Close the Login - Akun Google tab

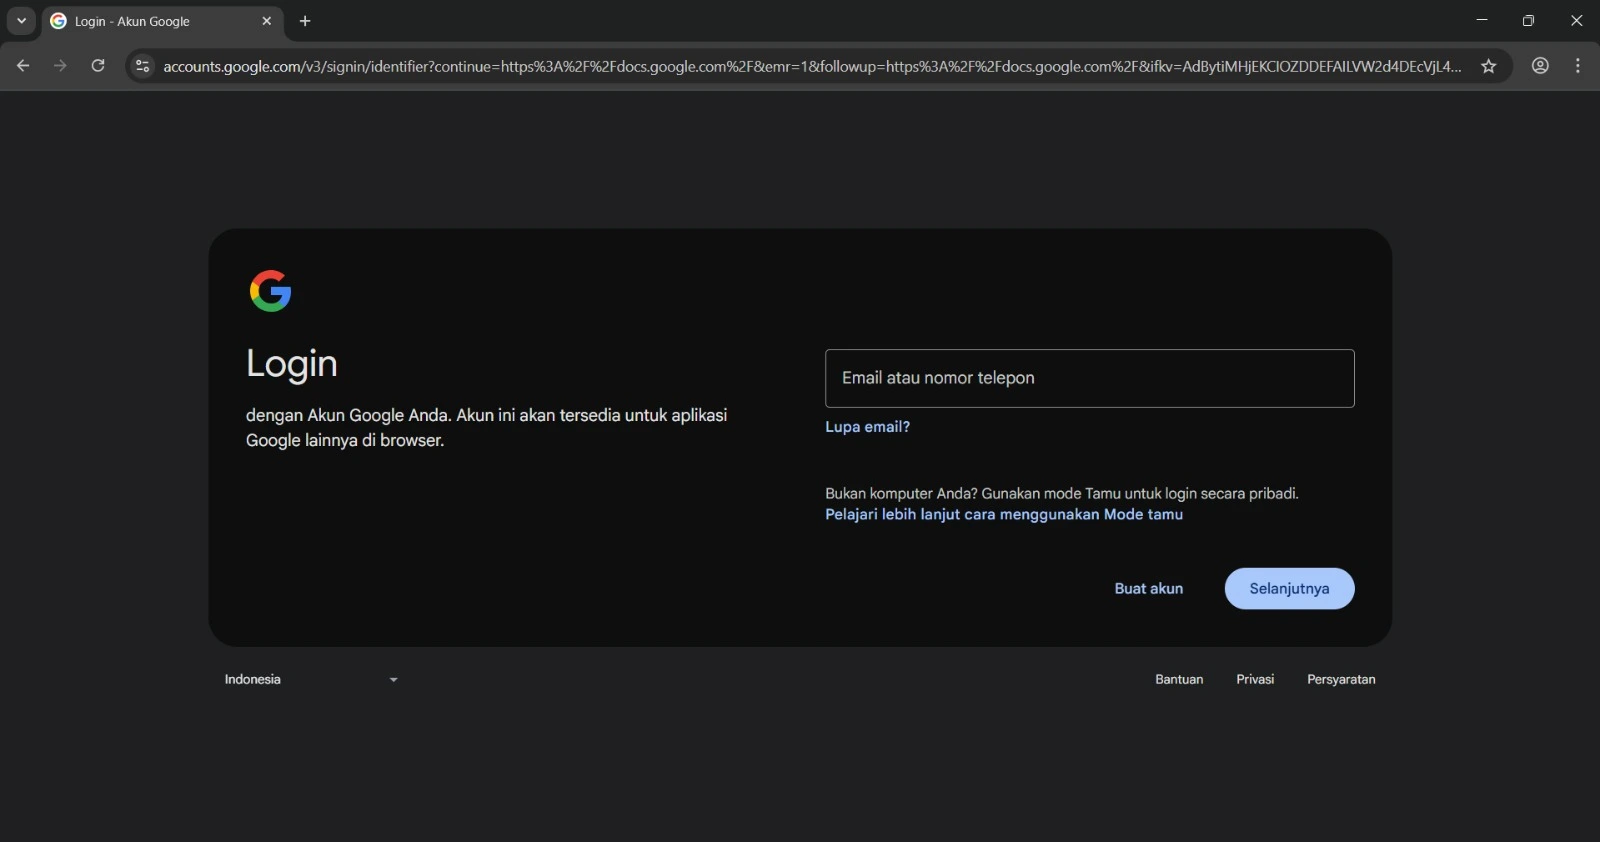coord(266,21)
